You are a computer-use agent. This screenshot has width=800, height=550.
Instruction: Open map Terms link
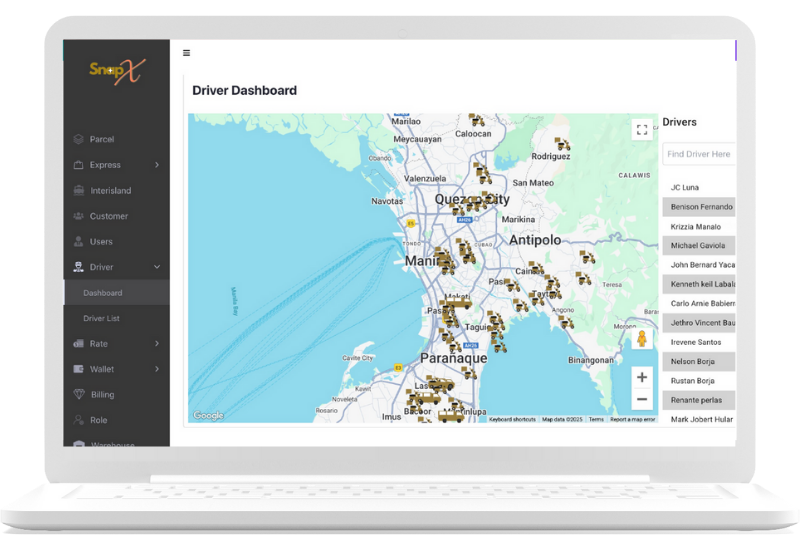point(596,419)
